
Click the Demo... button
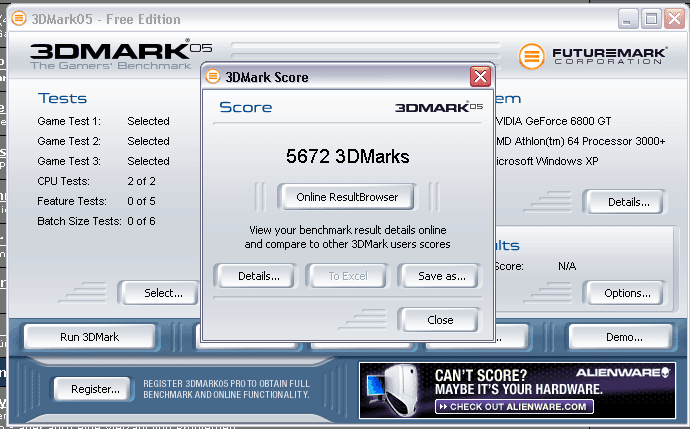tap(623, 337)
